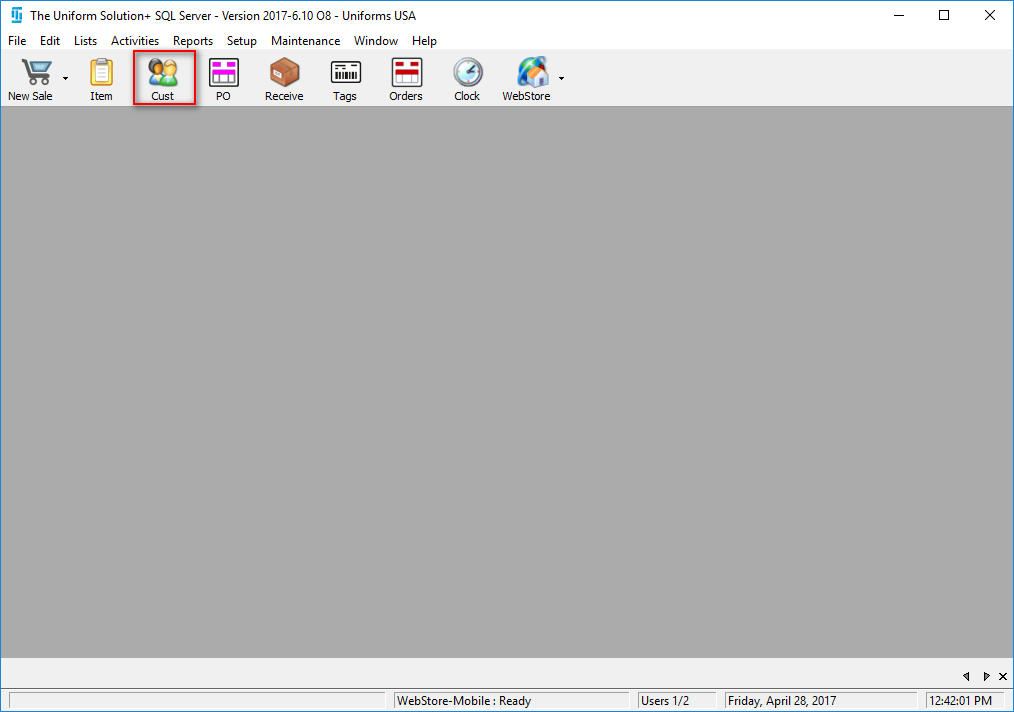
Task: Open the Orders toolbar icon
Action: (x=406, y=73)
